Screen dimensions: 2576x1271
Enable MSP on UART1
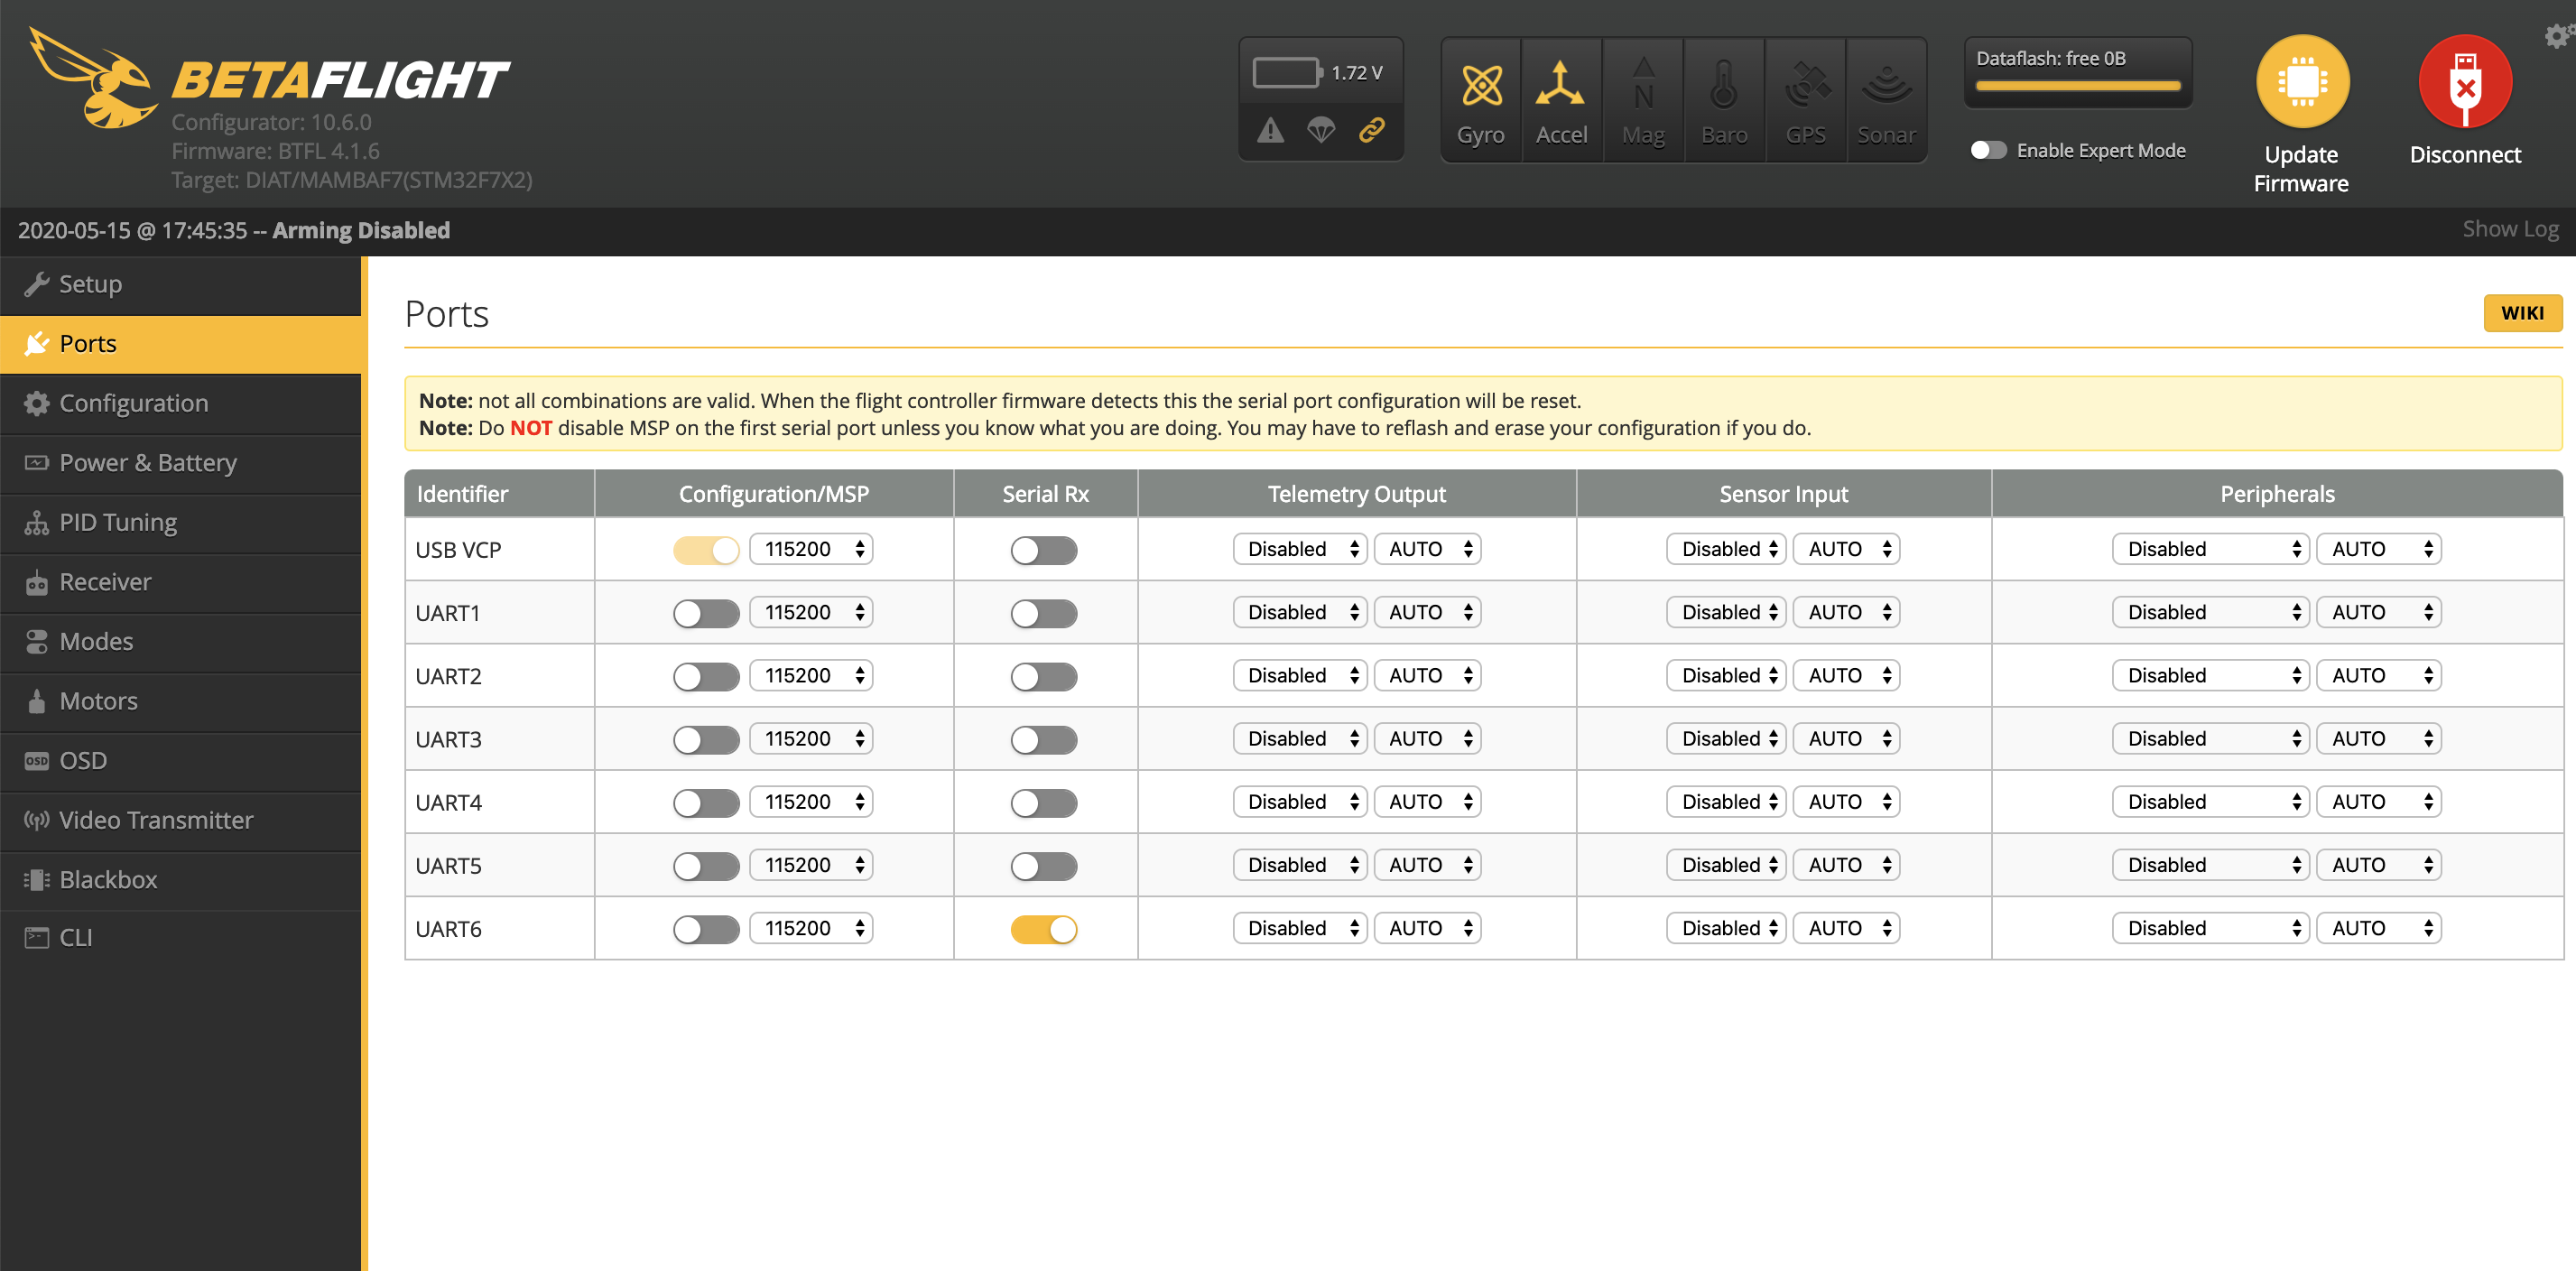point(706,613)
